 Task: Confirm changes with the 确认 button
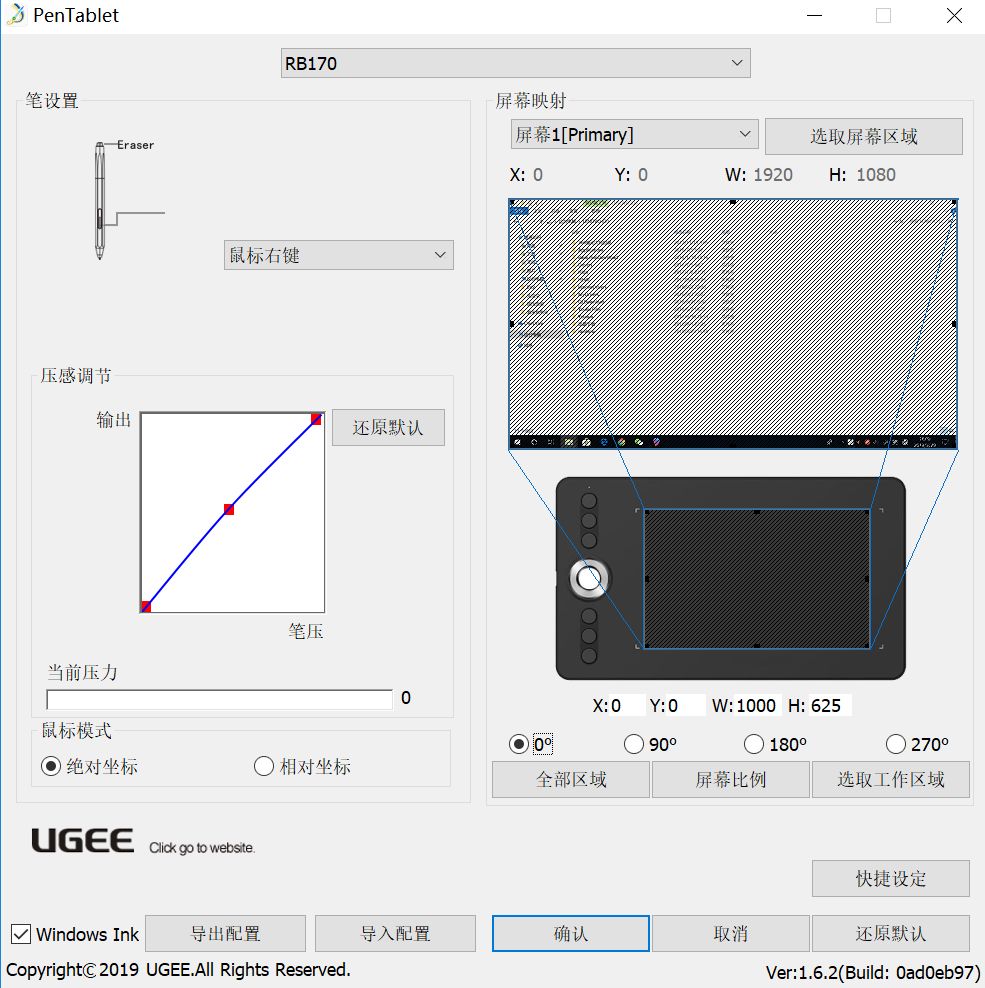pyautogui.click(x=570, y=933)
